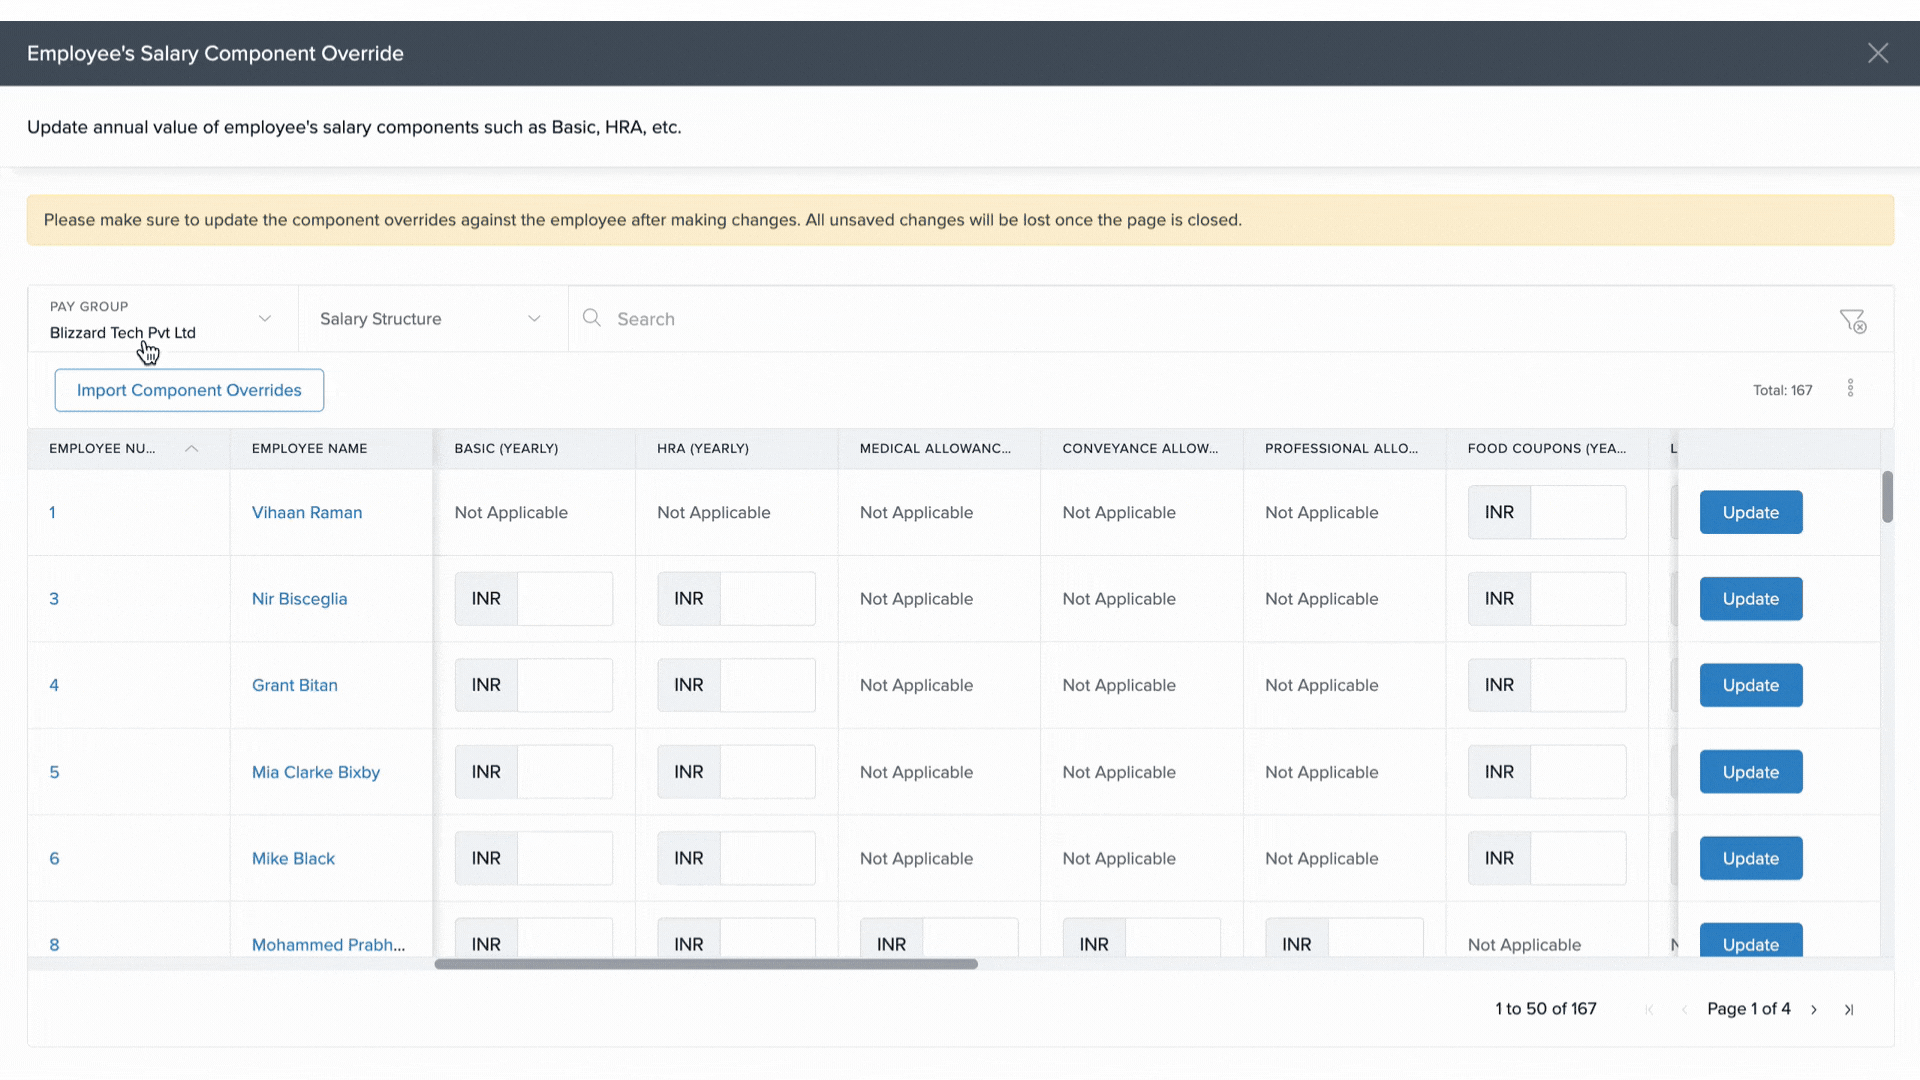This screenshot has width=1920, height=1080.
Task: Click Basic yearly input for Grant Bitan
Action: point(564,685)
